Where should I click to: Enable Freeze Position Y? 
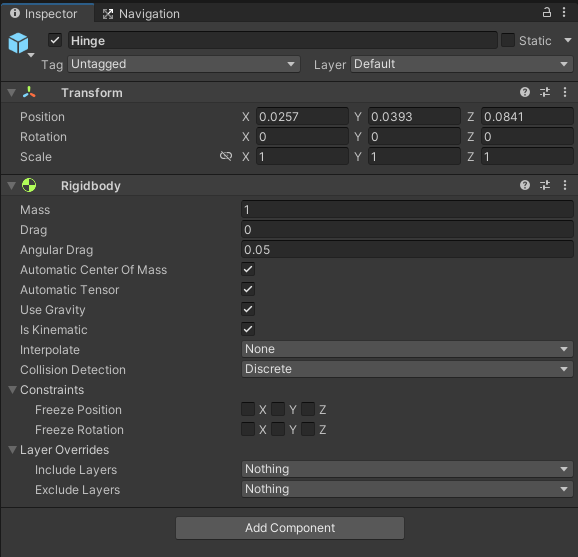pos(278,409)
